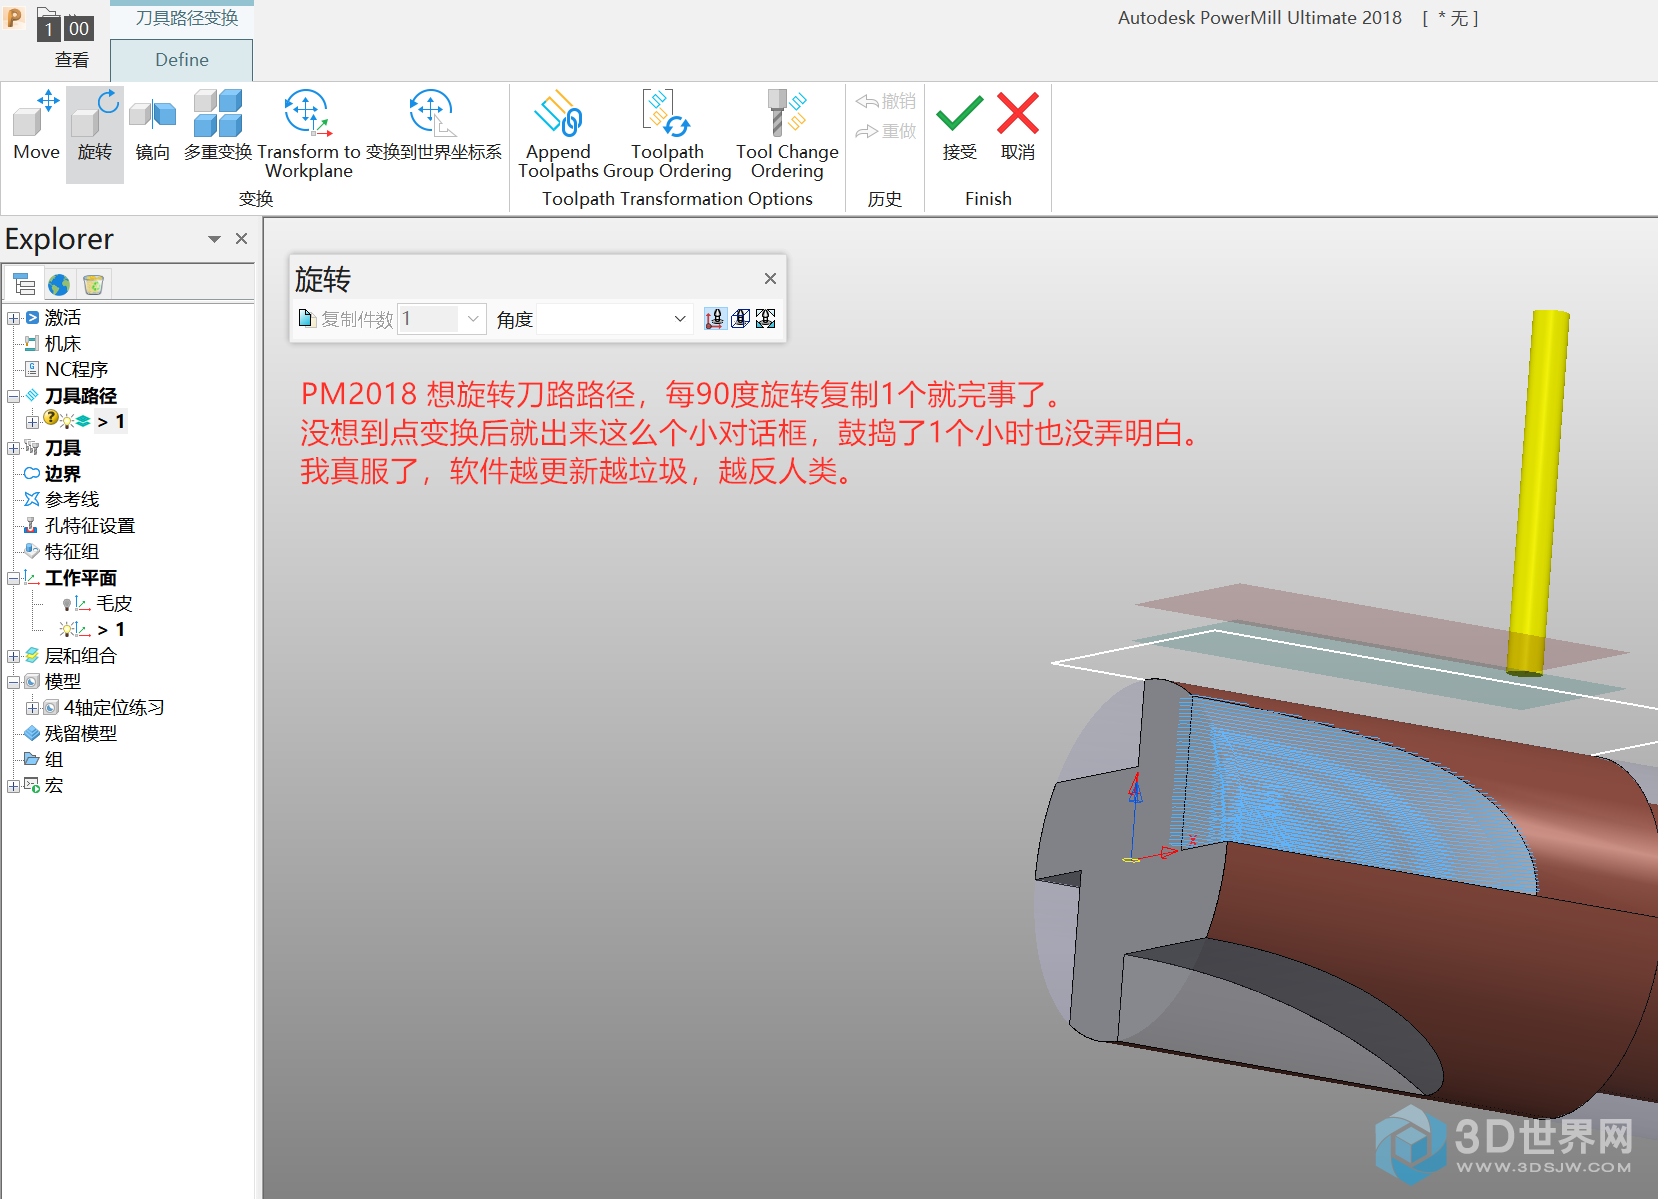
Task: Click the green layers icon of toolpath 1
Action: (83, 421)
